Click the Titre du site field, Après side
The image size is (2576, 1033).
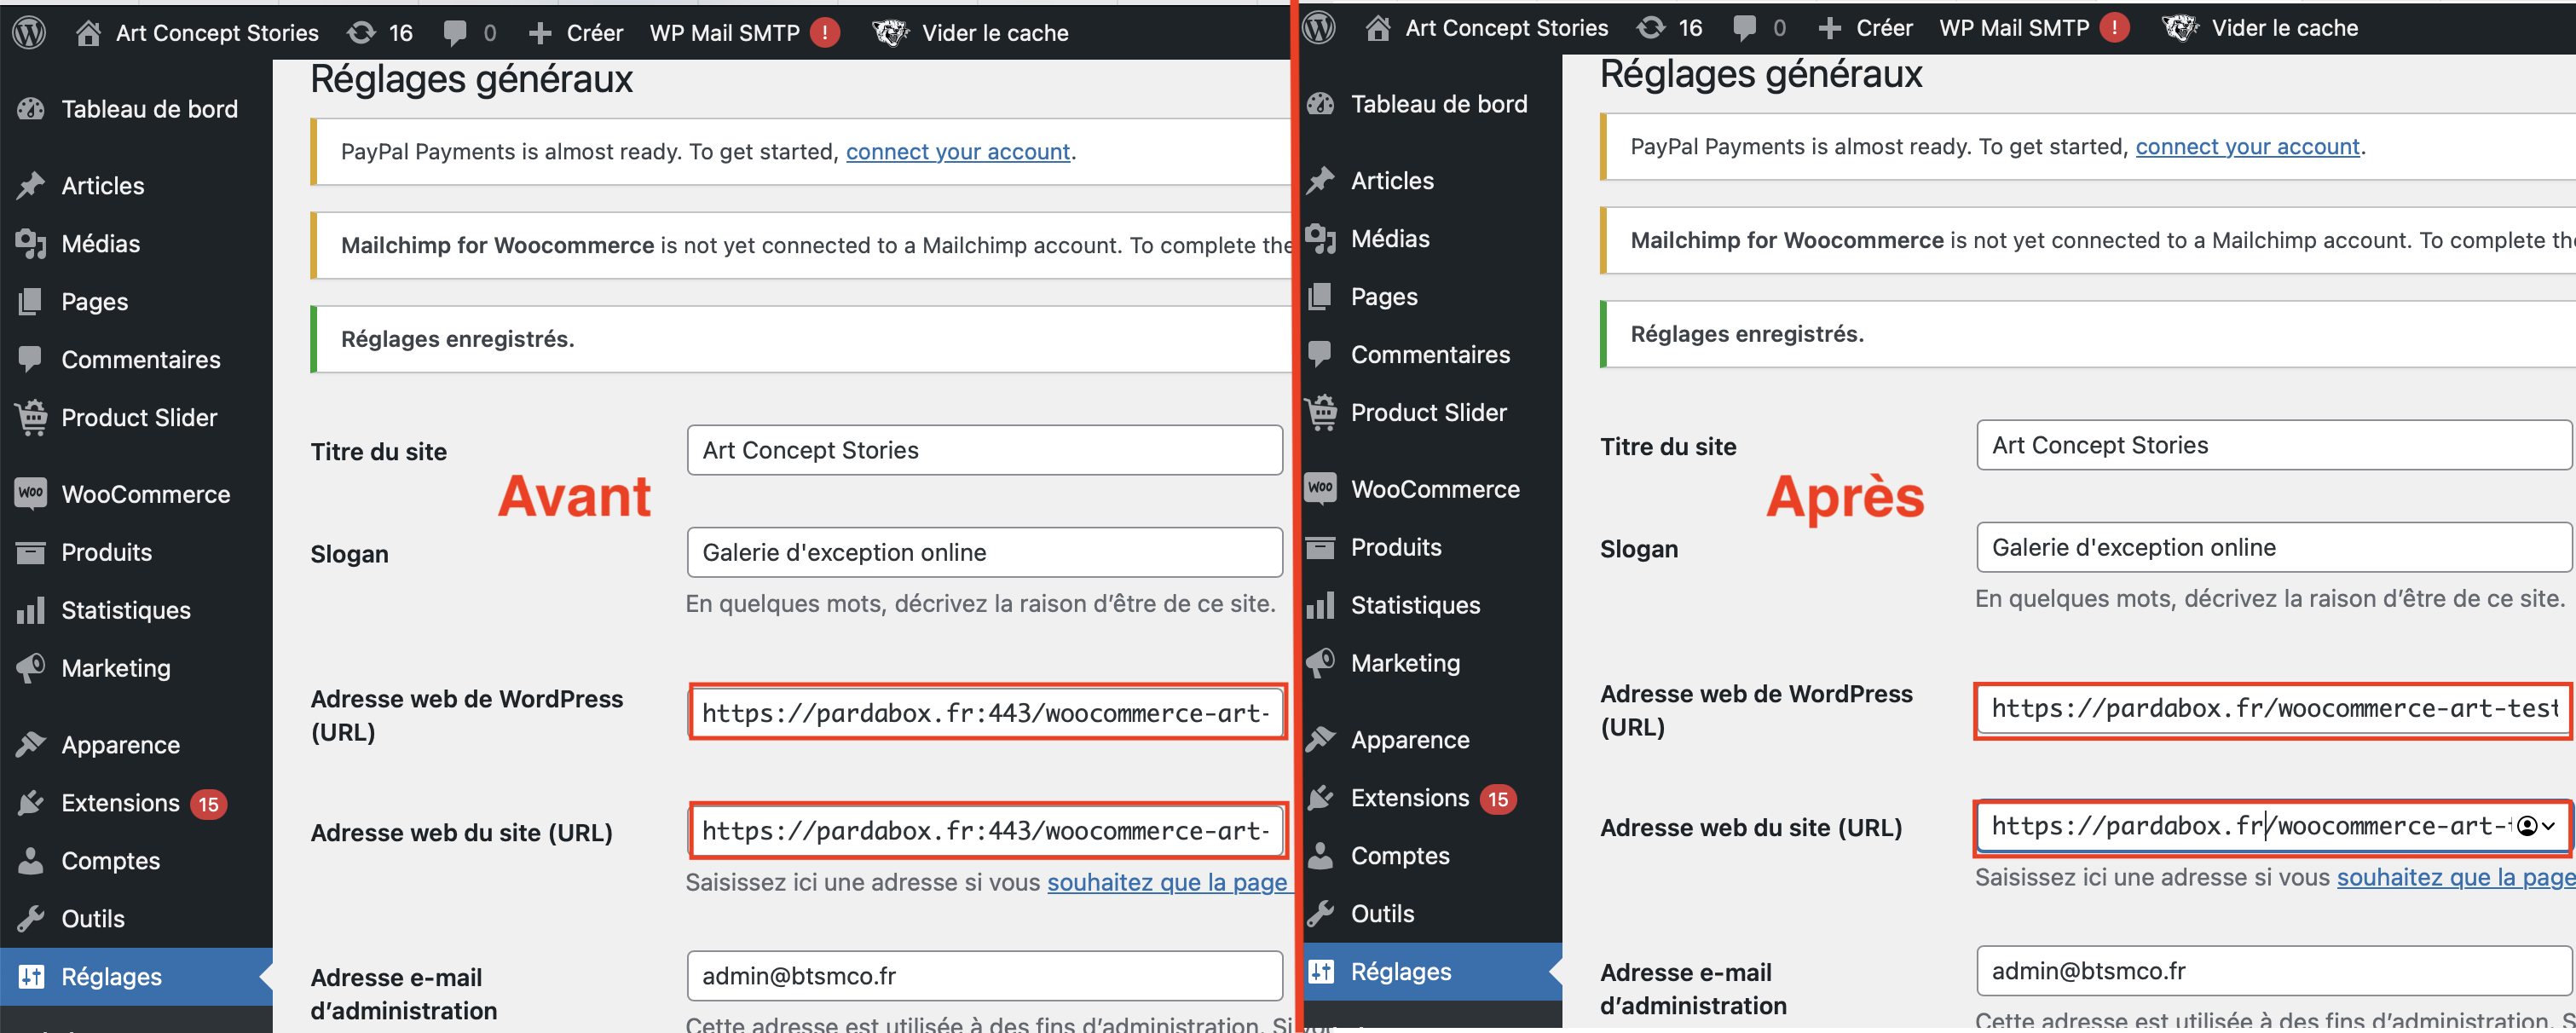[2274, 445]
